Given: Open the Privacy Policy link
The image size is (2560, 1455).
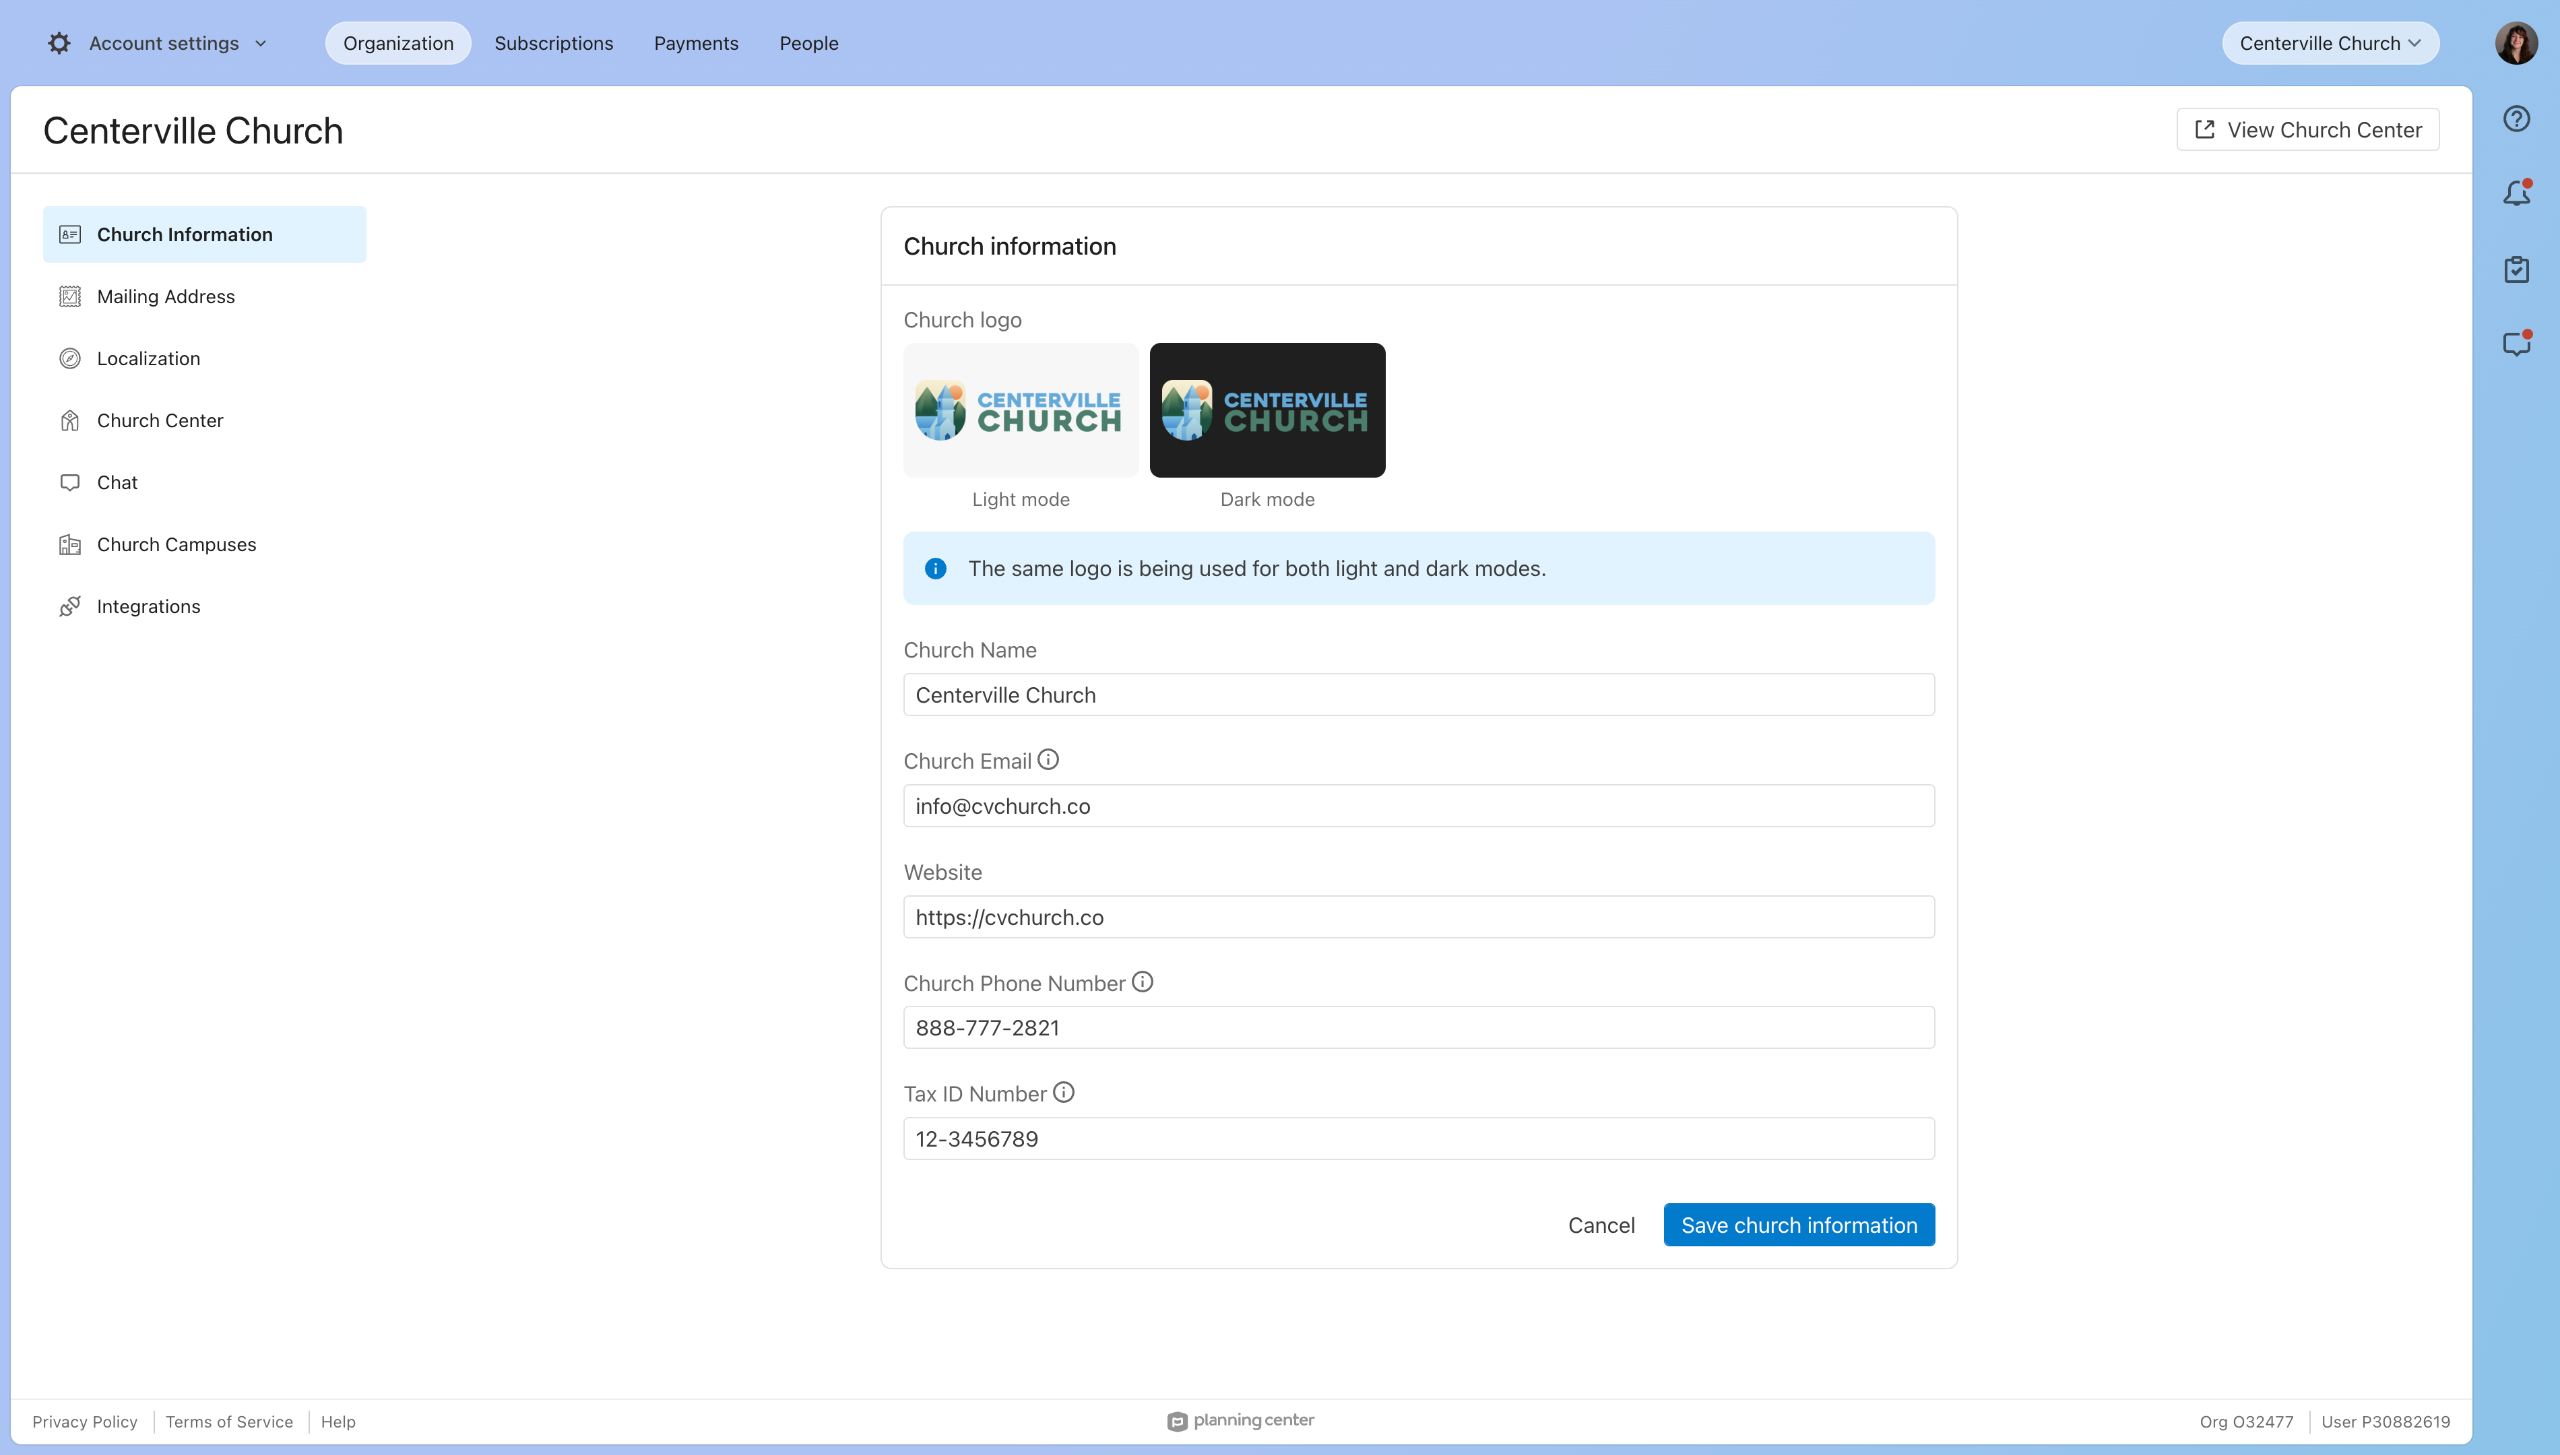Looking at the screenshot, I should pyautogui.click(x=85, y=1422).
